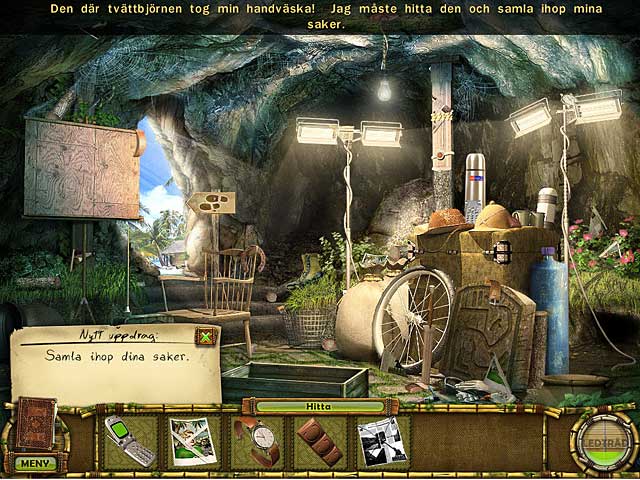Viewport: 640px width, 480px height.
Task: Use the LEDTRÅD hint radar
Action: pyautogui.click(x=604, y=441)
